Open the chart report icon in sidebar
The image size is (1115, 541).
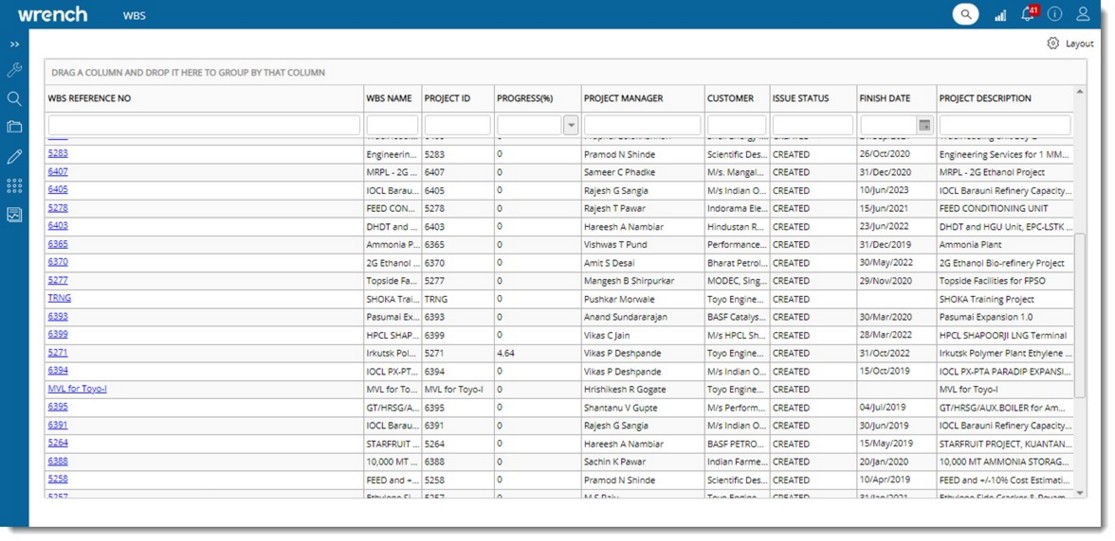pos(14,215)
